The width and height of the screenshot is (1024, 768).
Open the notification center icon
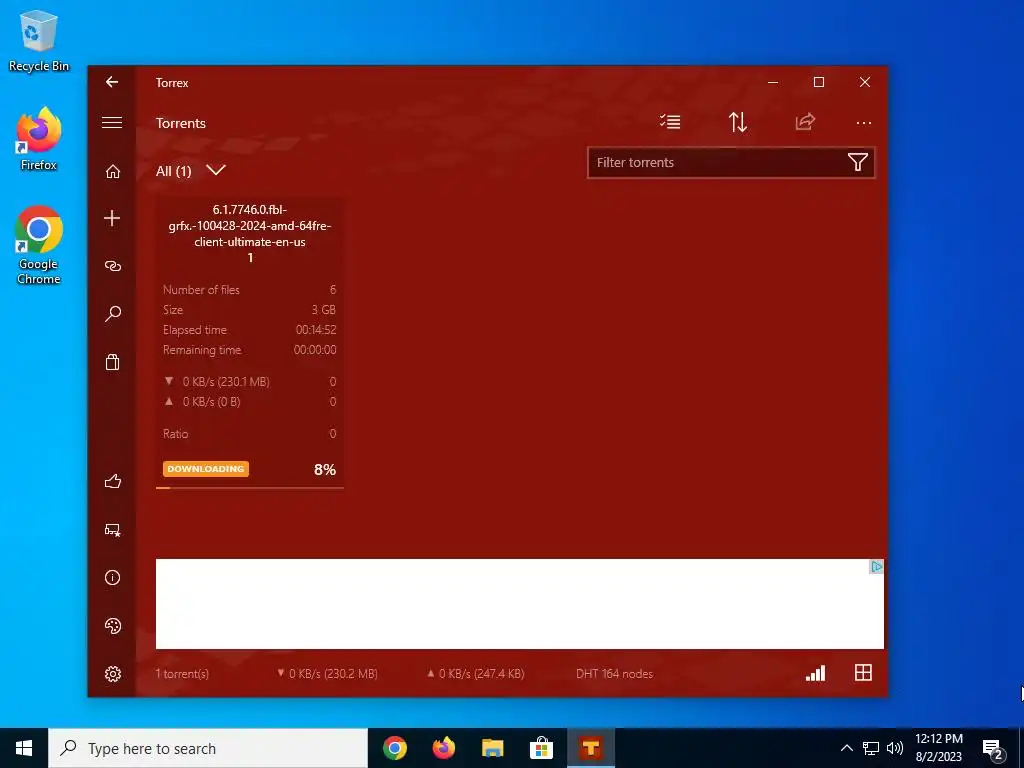pos(993,750)
